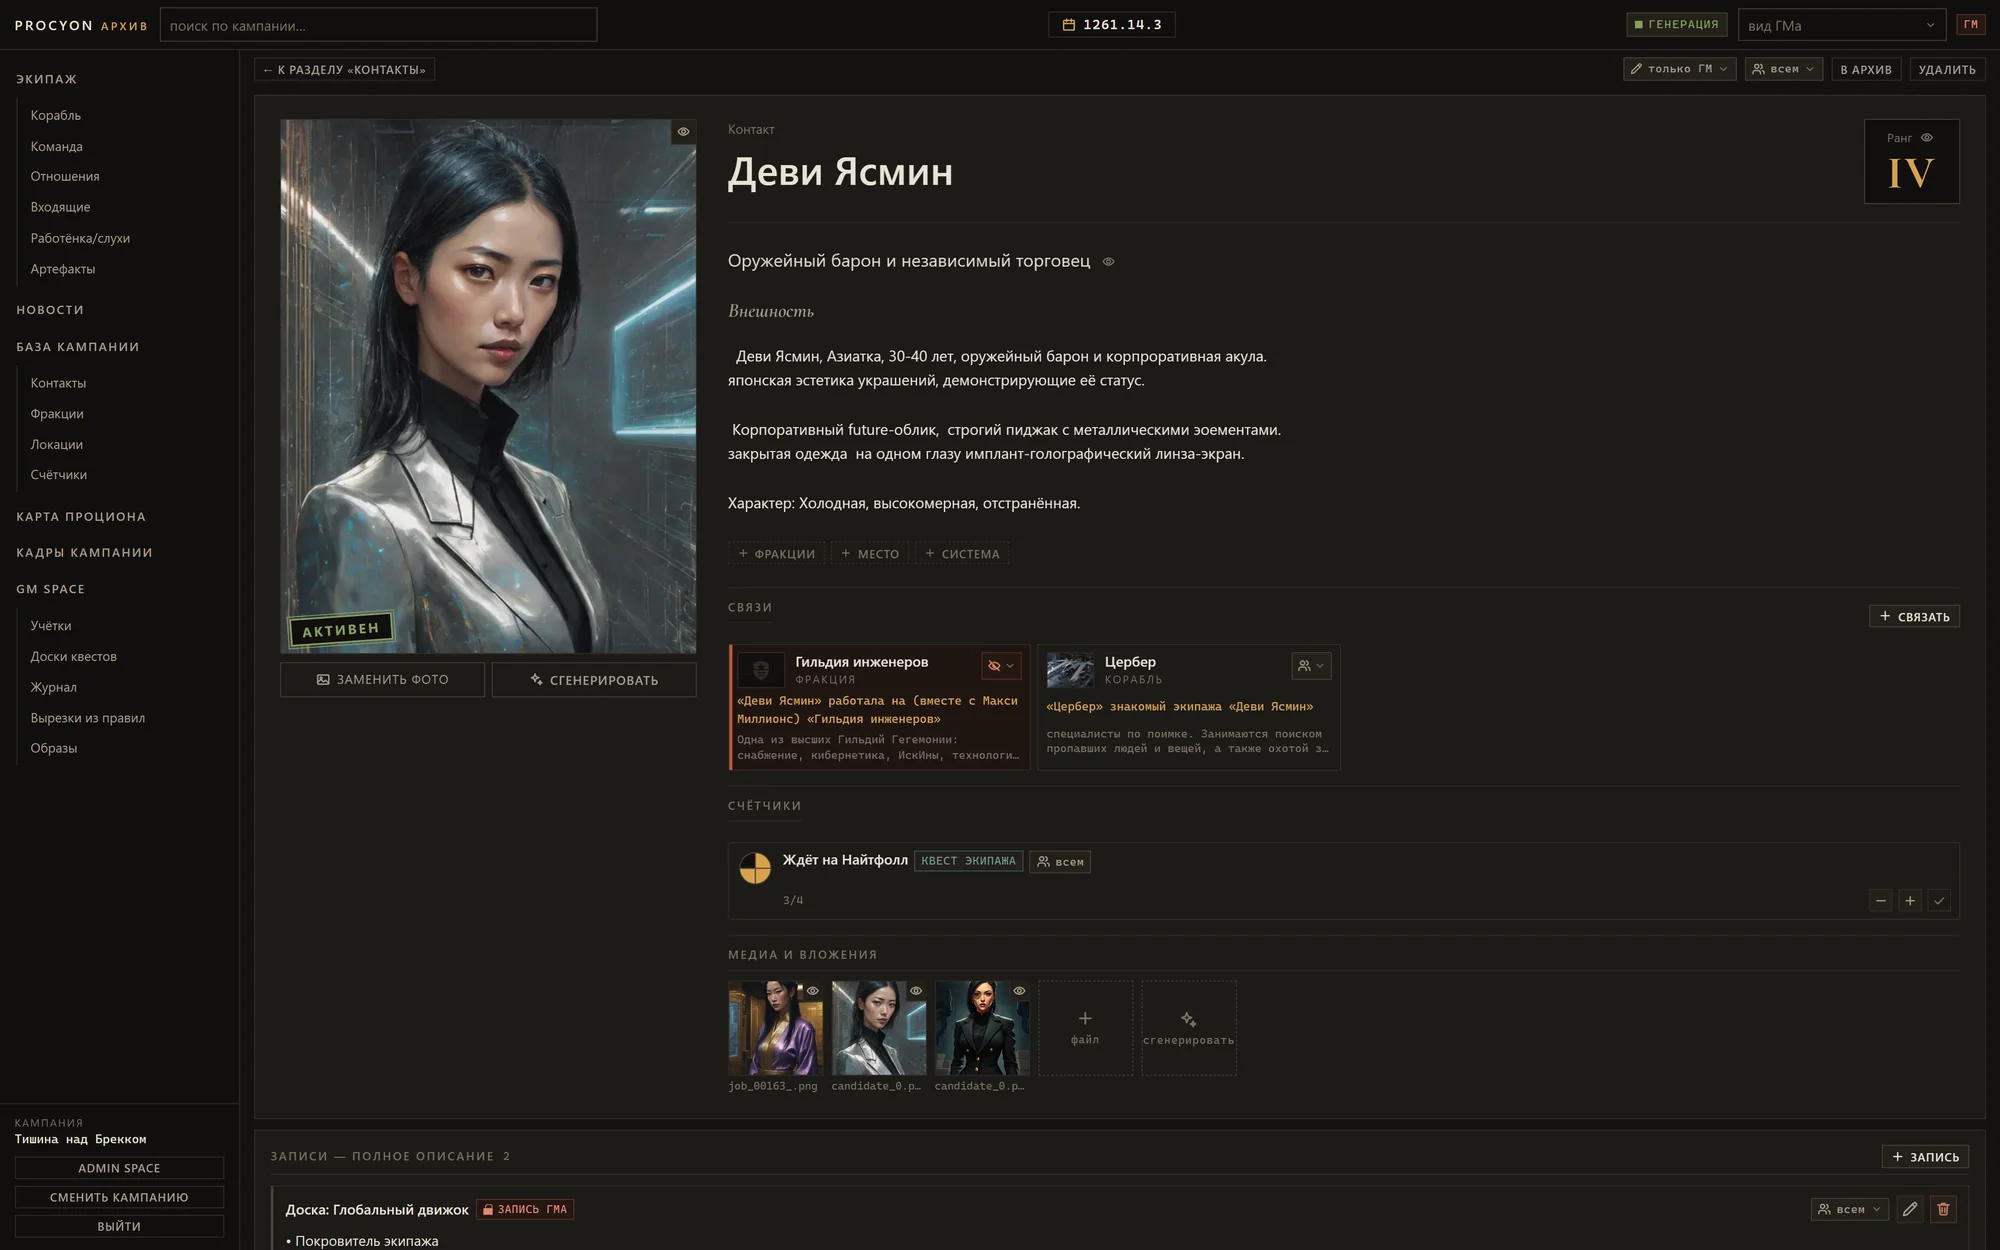Delete the Доска record with red trash icon
The height and width of the screenshot is (1250, 2000).
click(x=1943, y=1209)
